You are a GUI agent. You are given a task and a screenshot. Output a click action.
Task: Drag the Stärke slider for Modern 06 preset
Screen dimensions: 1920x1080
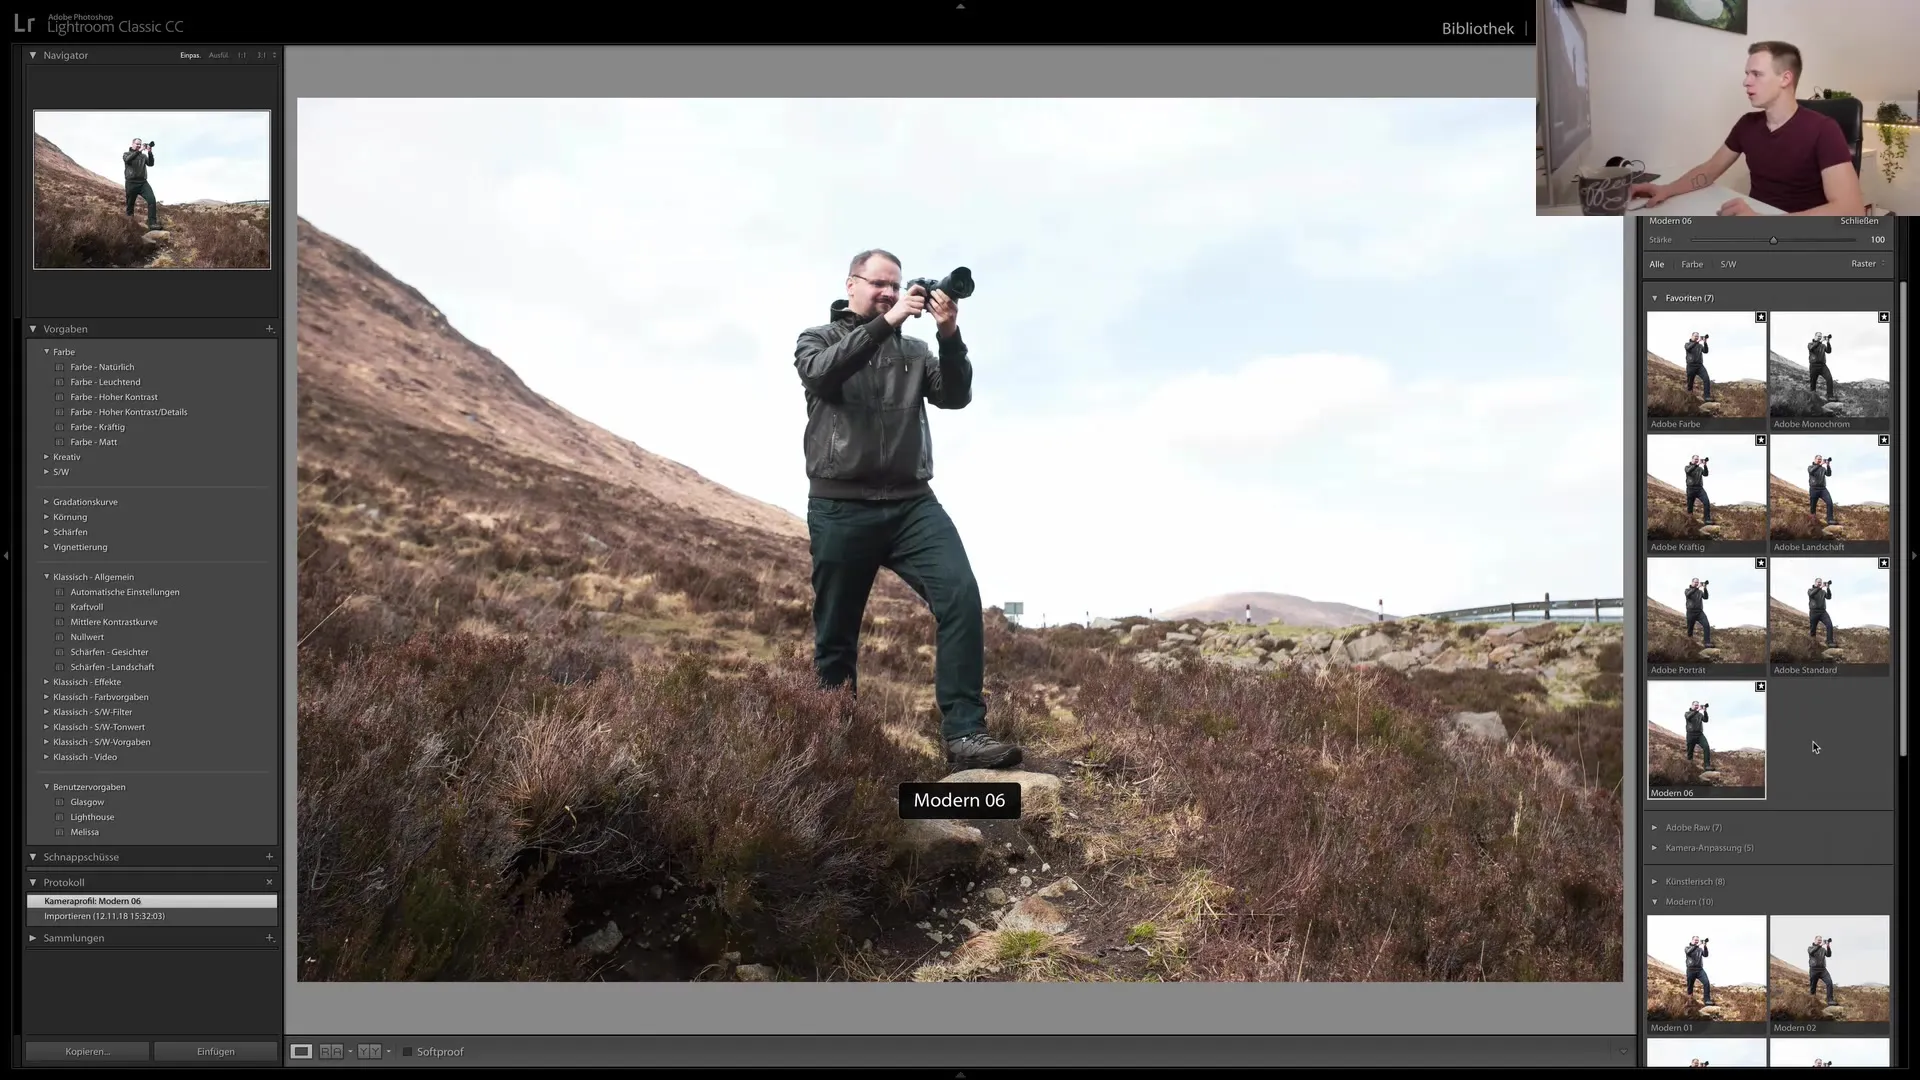[x=1774, y=239]
